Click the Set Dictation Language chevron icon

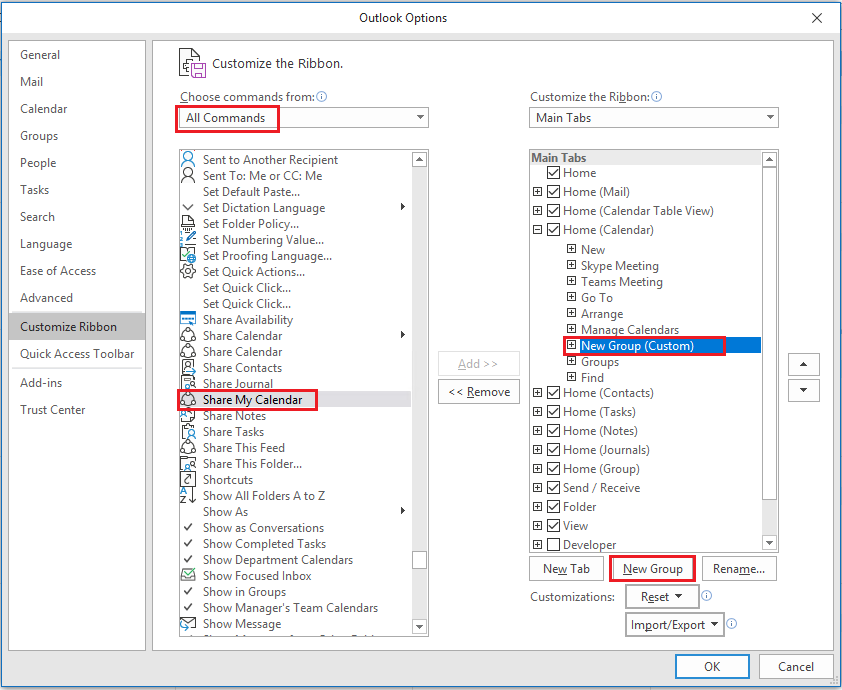pos(188,207)
